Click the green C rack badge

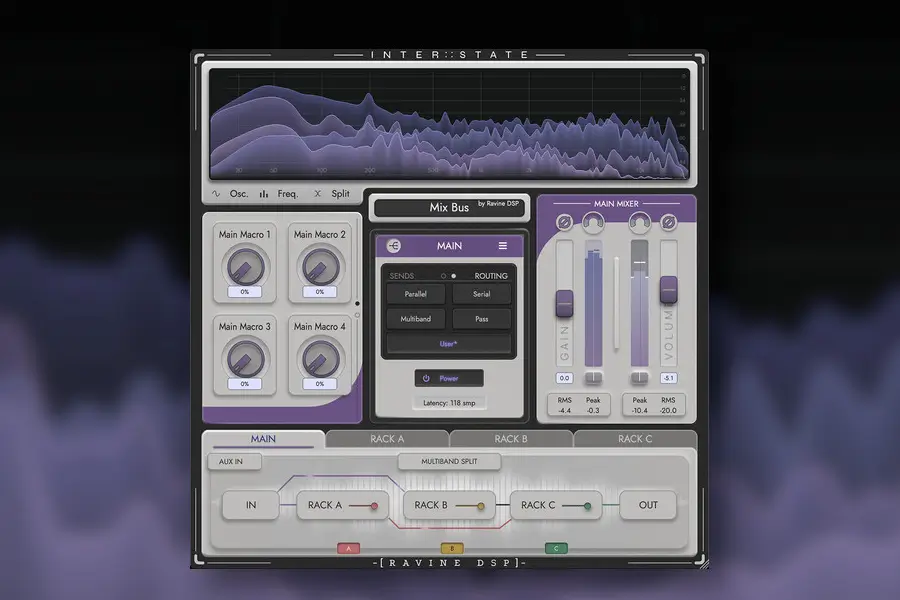(x=556, y=548)
